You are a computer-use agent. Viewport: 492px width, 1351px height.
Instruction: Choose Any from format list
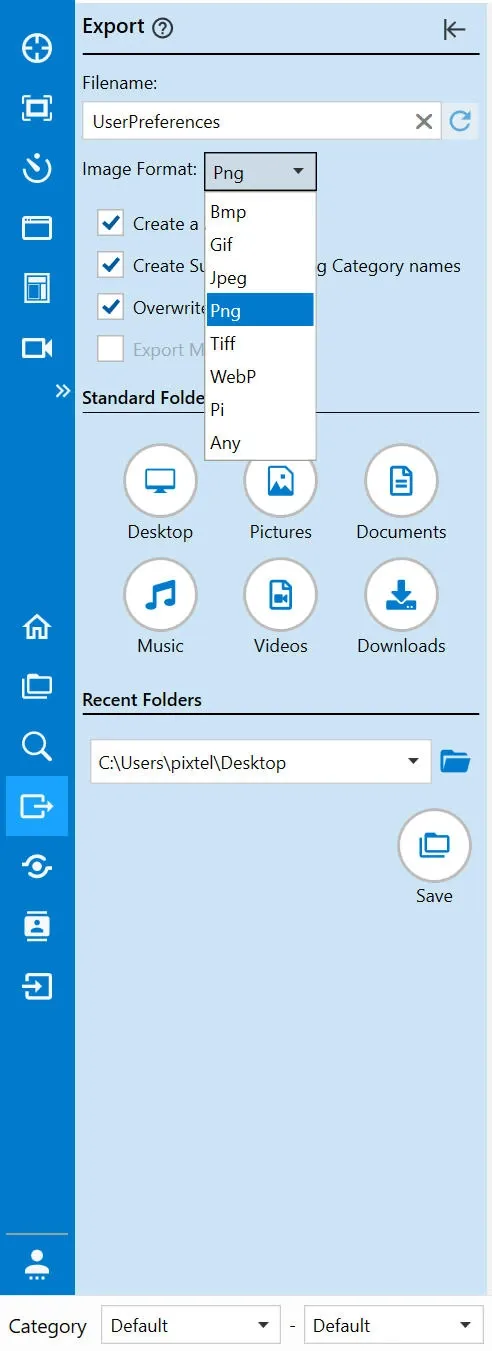click(x=260, y=443)
